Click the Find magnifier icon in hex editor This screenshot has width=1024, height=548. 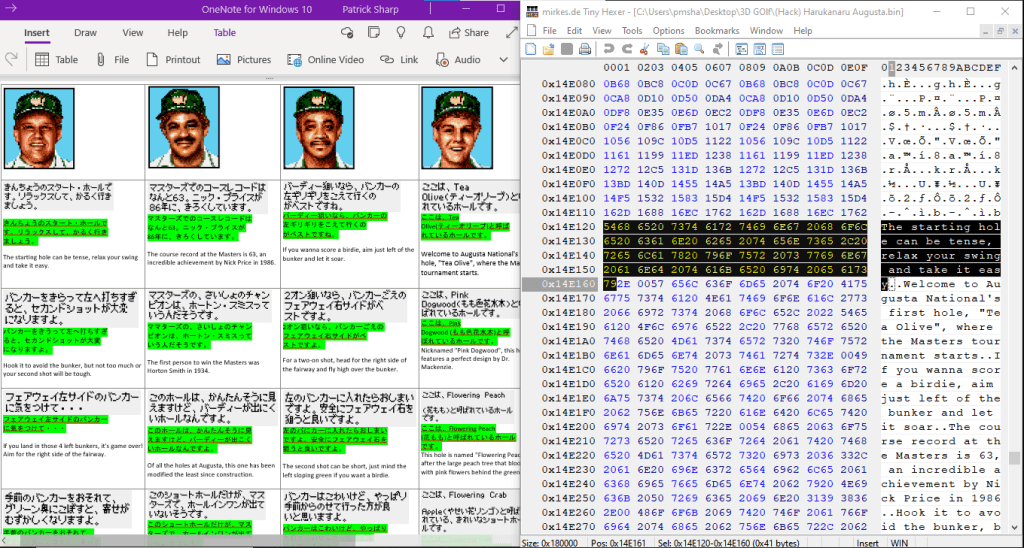(x=697, y=47)
